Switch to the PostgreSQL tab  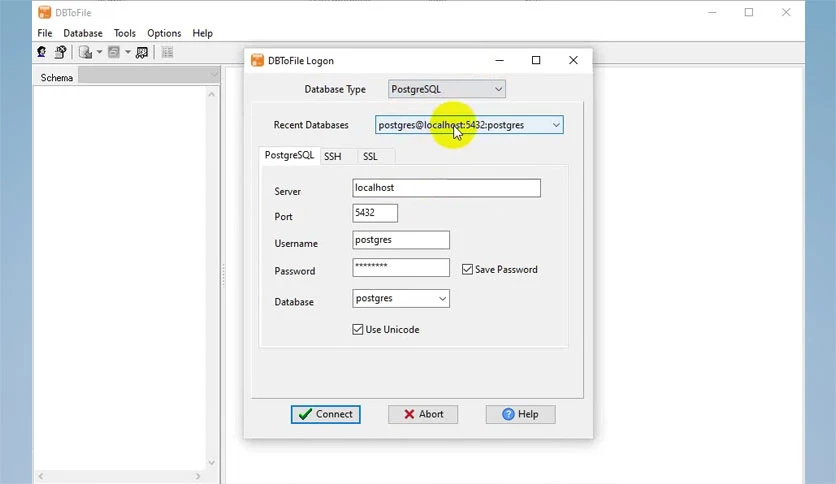(290, 155)
